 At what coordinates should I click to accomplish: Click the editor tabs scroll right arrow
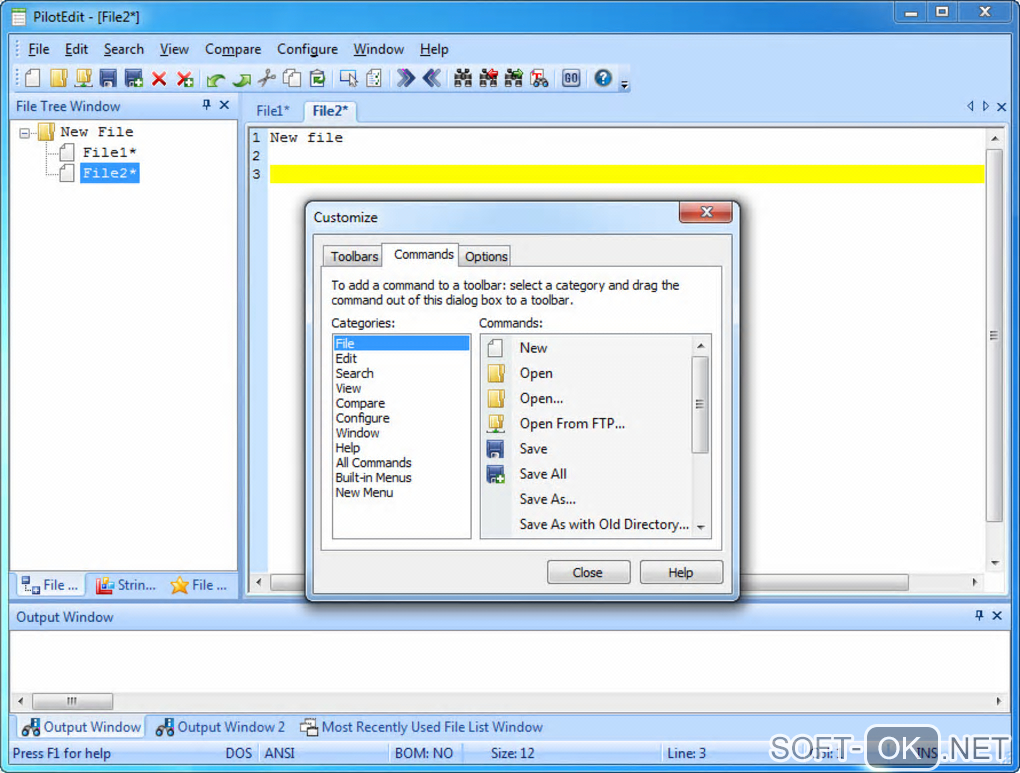(986, 106)
